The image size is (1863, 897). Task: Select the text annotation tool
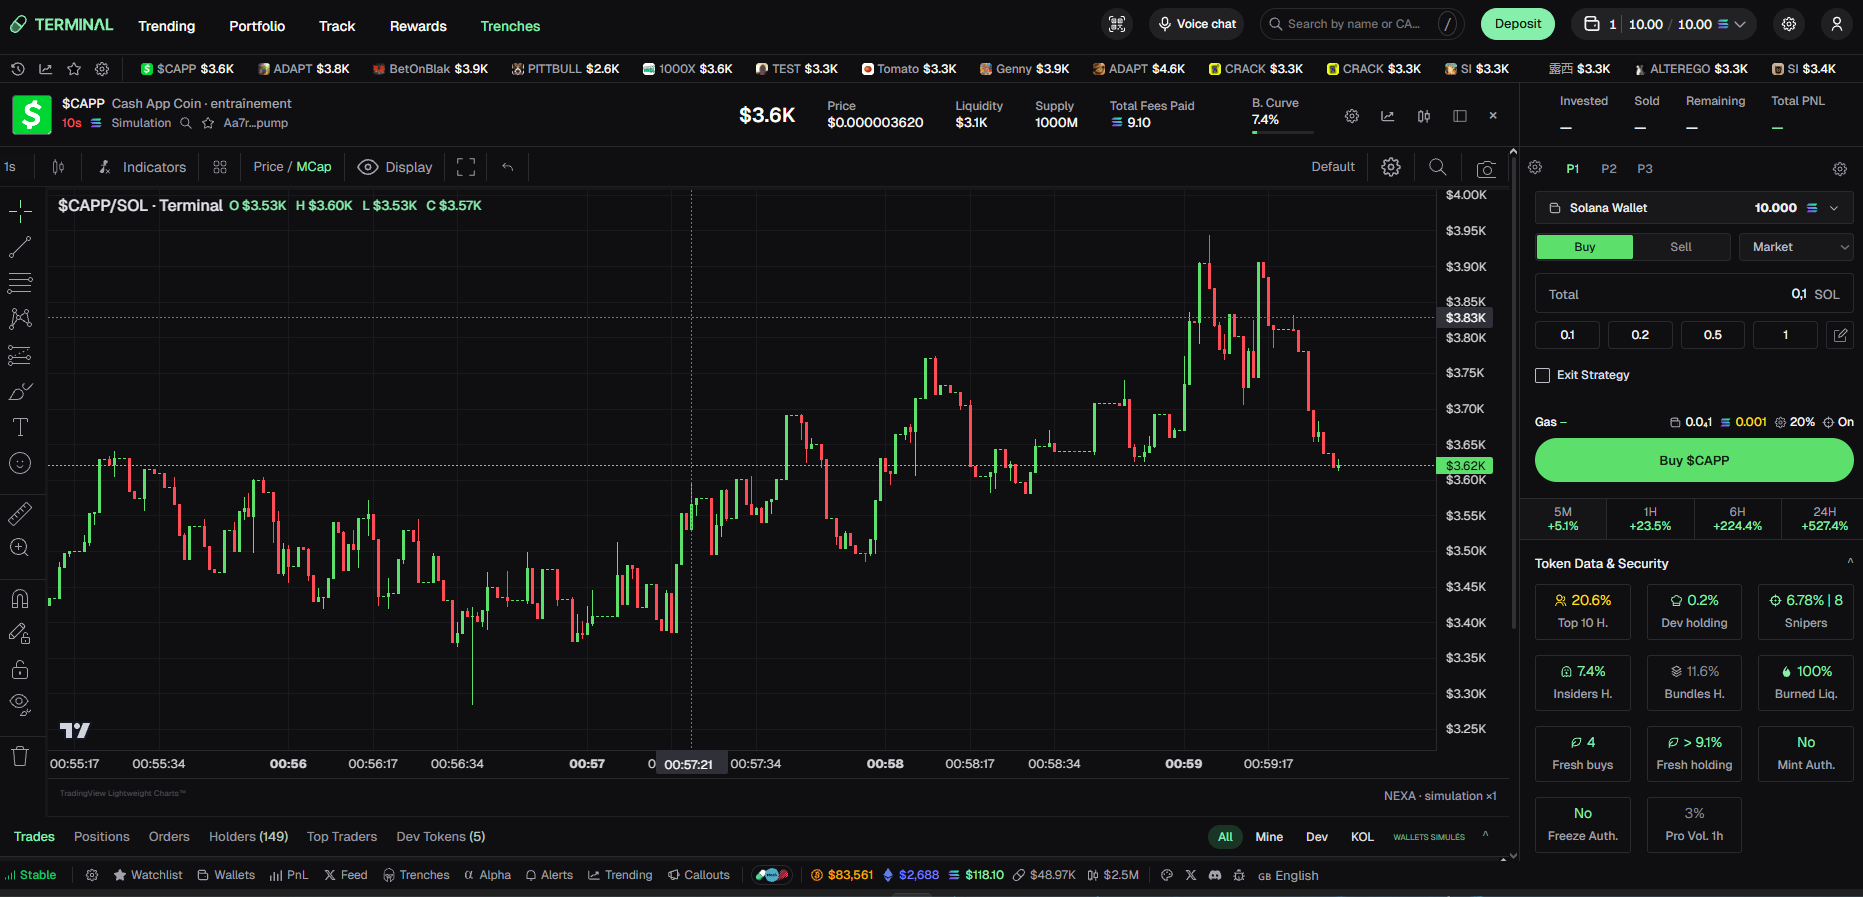pos(20,427)
